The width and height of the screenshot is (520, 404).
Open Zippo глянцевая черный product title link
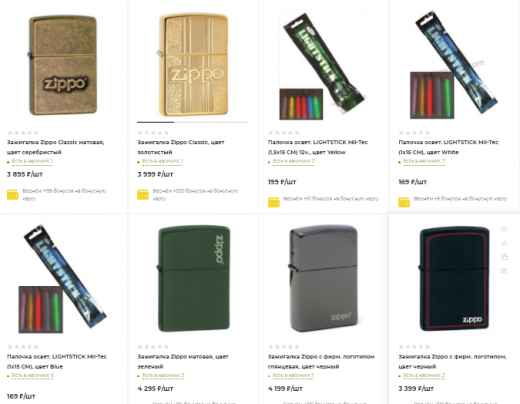pyautogui.click(x=321, y=361)
